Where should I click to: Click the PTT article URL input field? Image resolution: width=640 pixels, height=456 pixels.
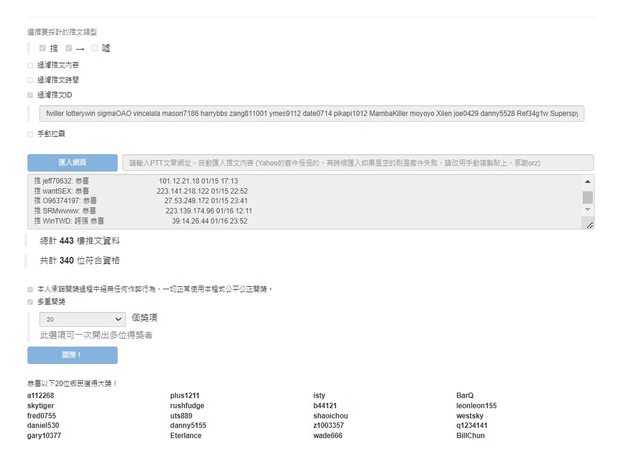[358, 162]
